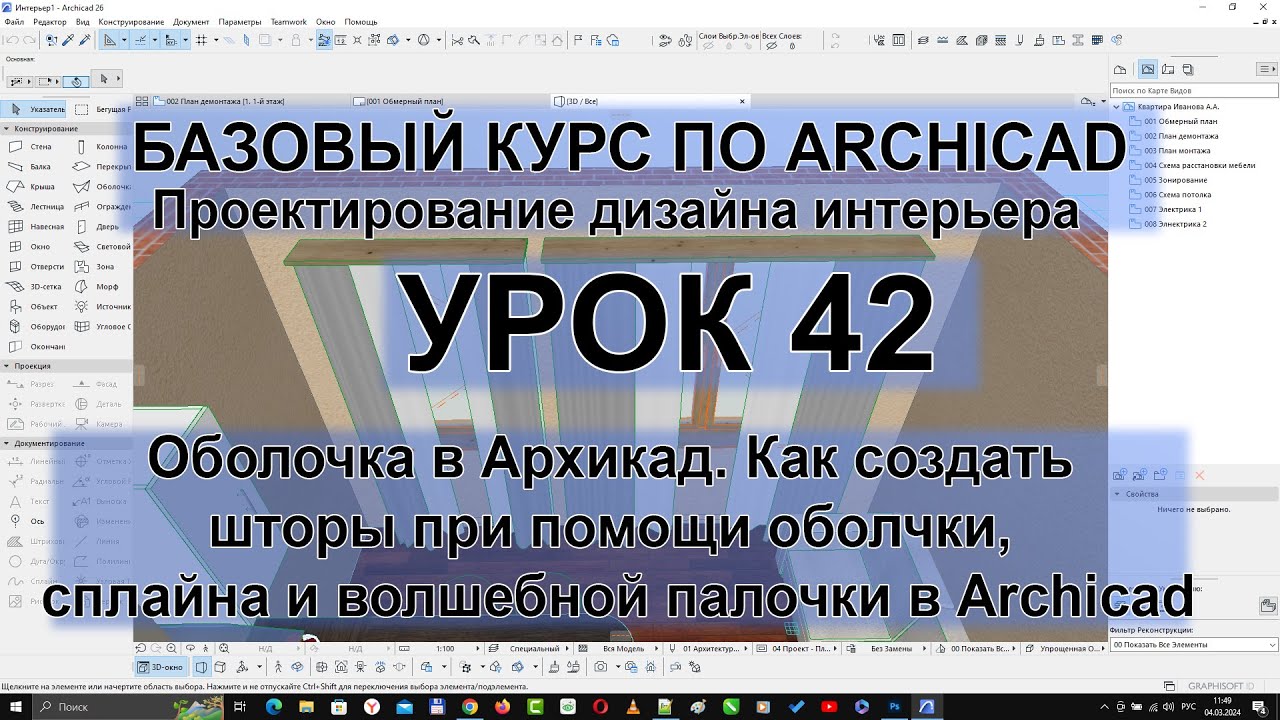Select the 3D-сетка (Mesh) tool
The image size is (1280, 720).
click(34, 287)
